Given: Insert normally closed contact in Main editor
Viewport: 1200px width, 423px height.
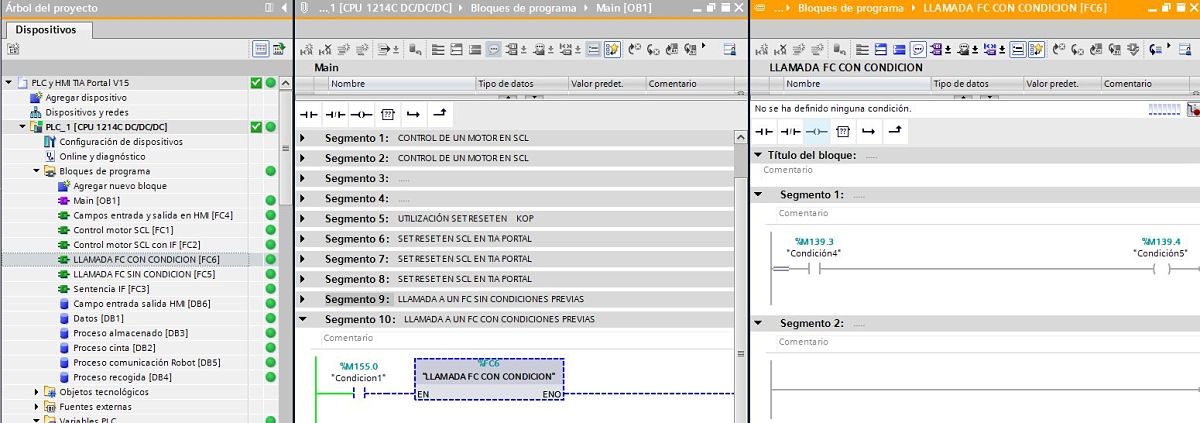Looking at the screenshot, I should pyautogui.click(x=335, y=114).
